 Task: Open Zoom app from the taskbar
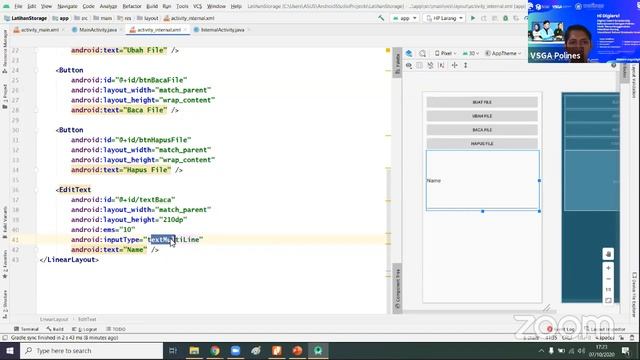(236, 351)
